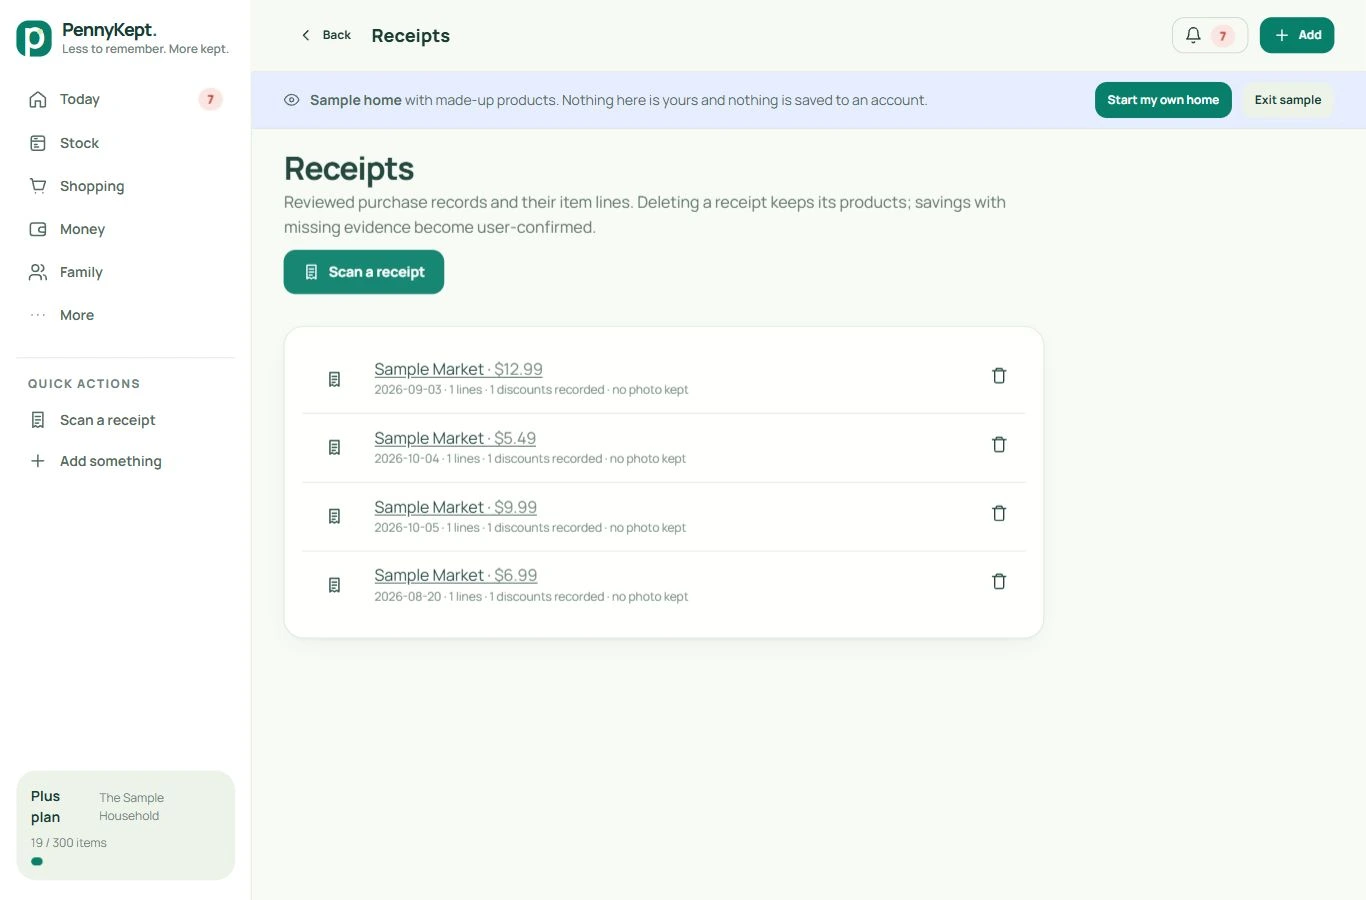Click the 2026-08-20 receipt details text
Viewport: 1366px width, 900px height.
pyautogui.click(x=531, y=597)
